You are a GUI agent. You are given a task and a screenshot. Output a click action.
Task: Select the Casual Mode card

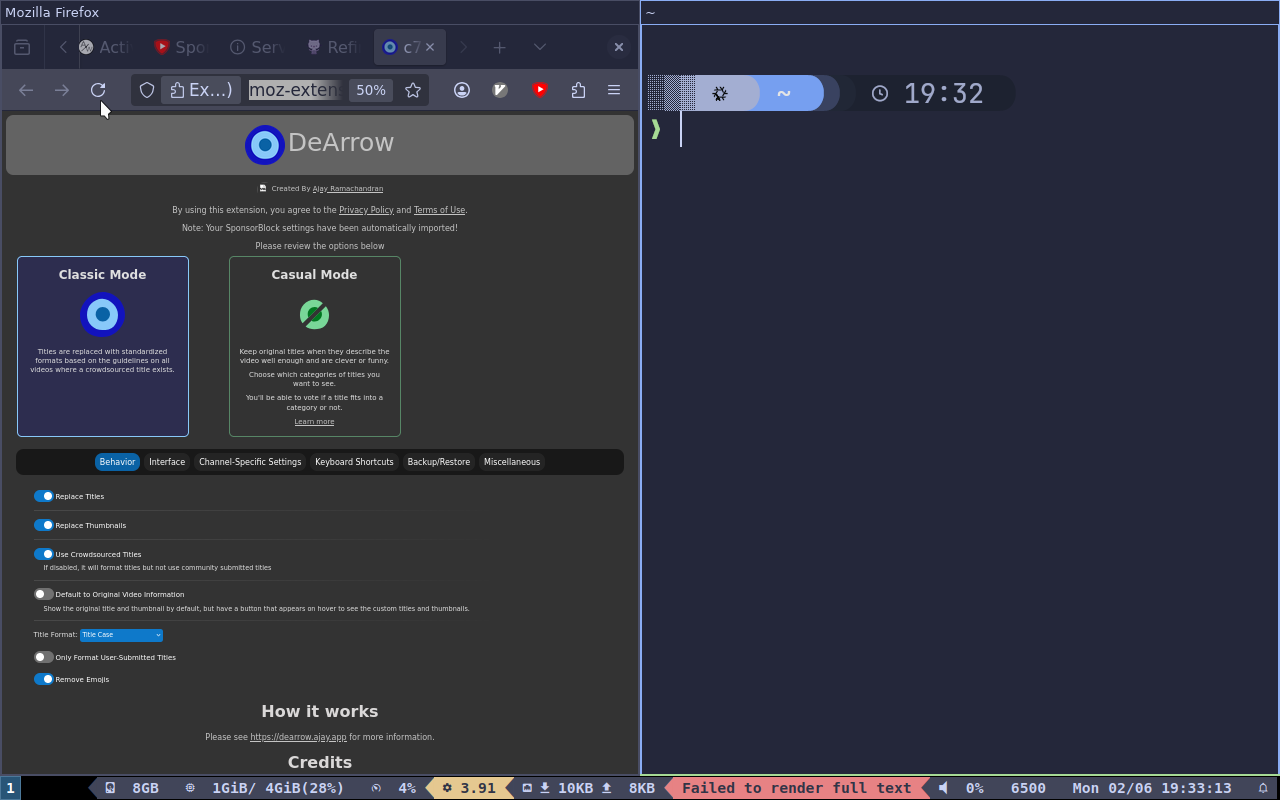(x=315, y=346)
